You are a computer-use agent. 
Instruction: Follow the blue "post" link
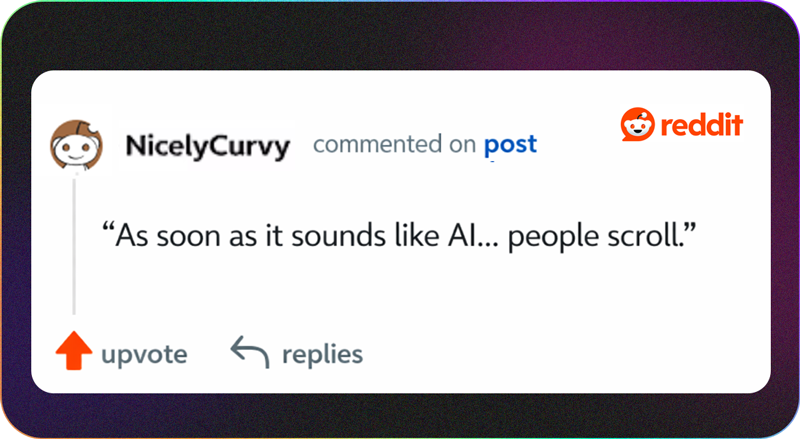pyautogui.click(x=510, y=145)
